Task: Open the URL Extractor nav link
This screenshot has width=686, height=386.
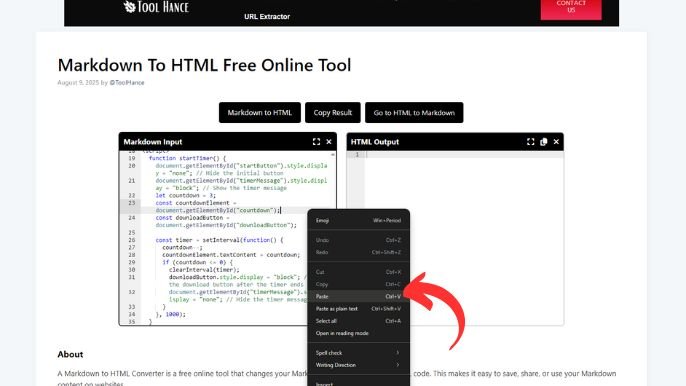Action: [x=267, y=17]
